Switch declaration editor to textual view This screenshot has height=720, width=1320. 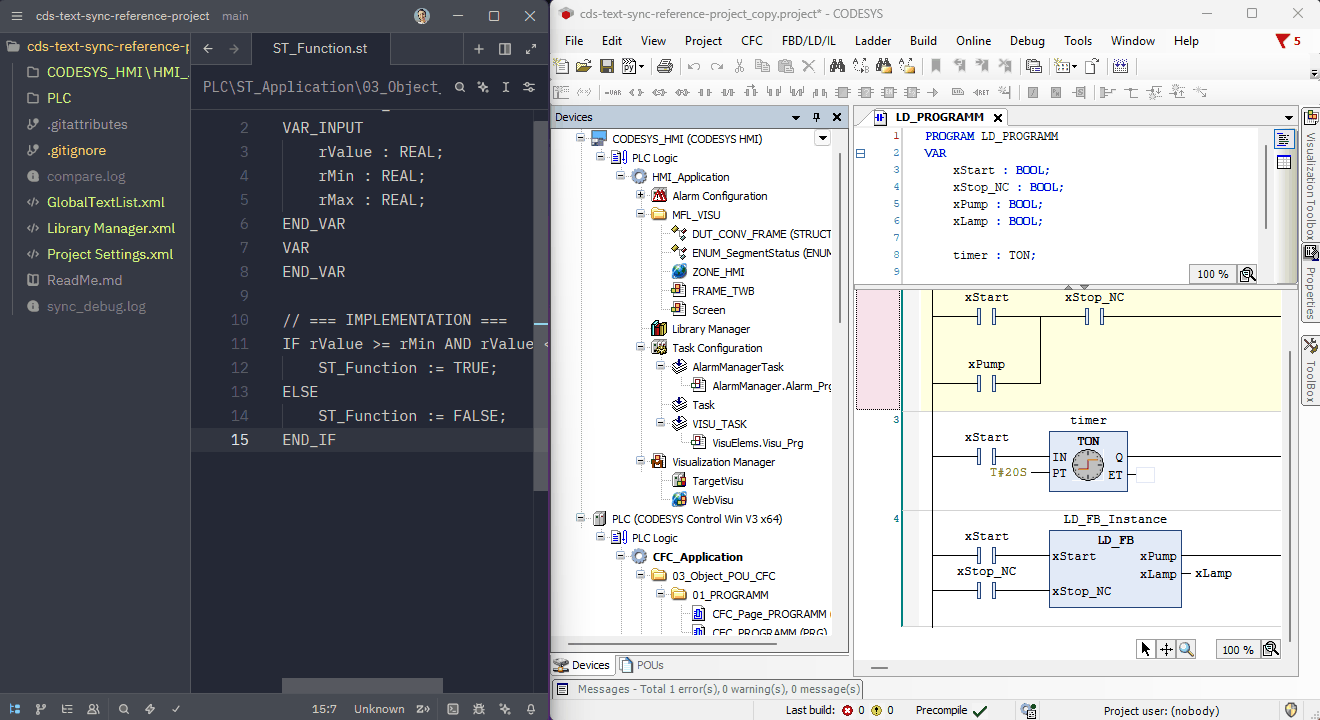click(x=1284, y=139)
